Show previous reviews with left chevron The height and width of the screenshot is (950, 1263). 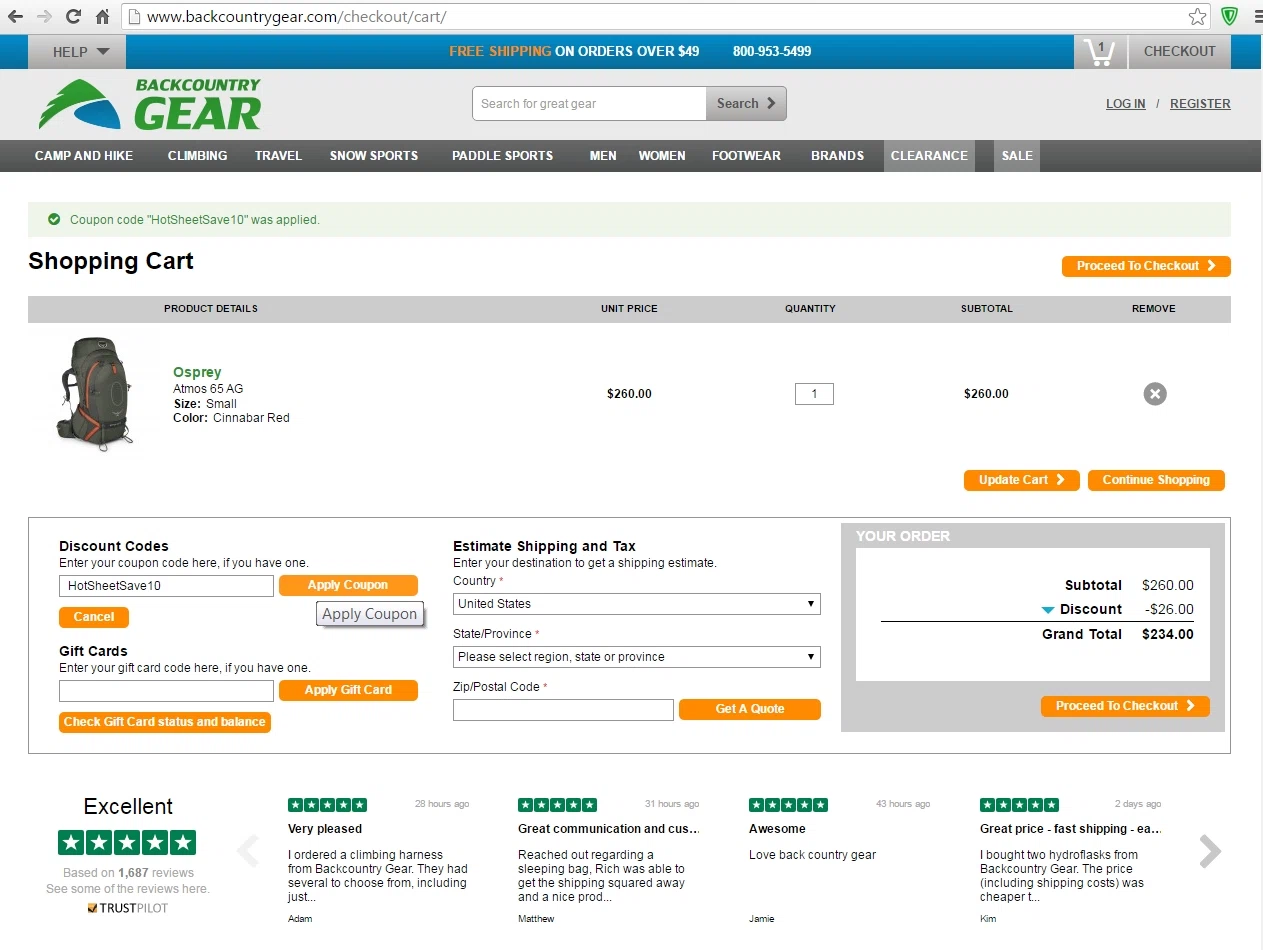[248, 851]
